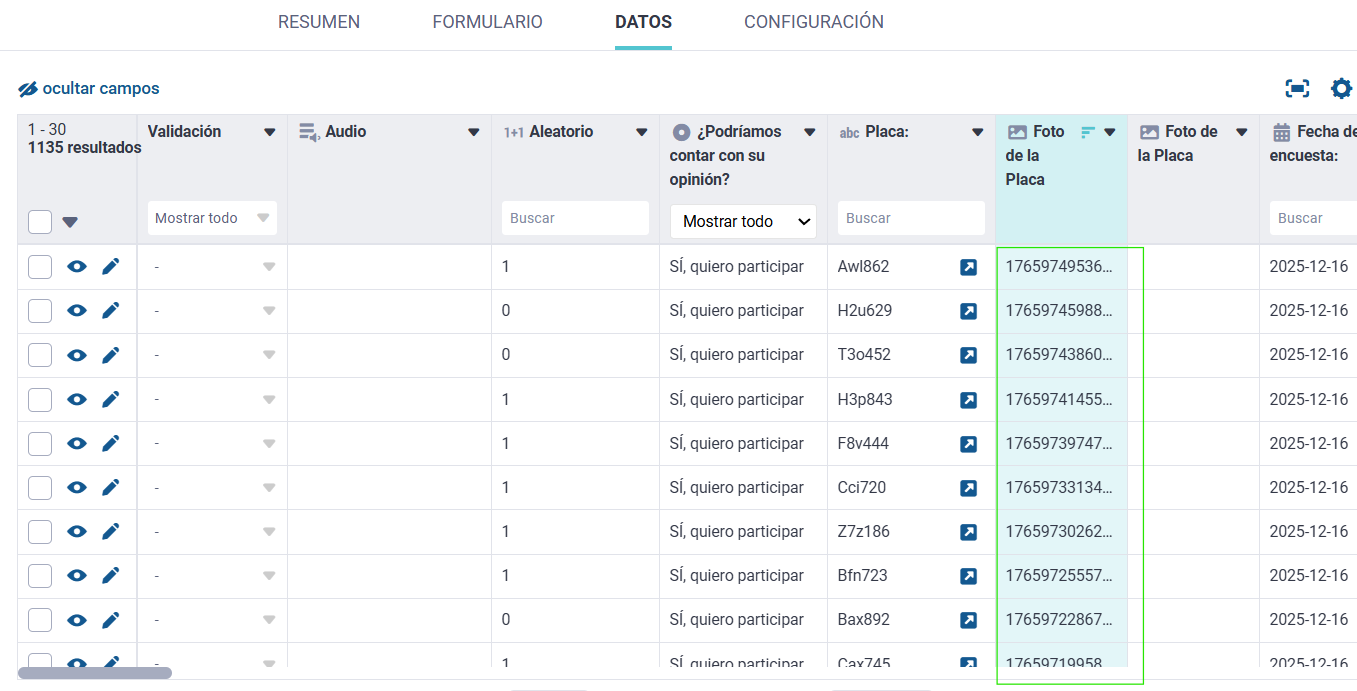Open the photo link 17659749536 in first row
Image resolution: width=1357 pixels, height=691 pixels.
1058,267
